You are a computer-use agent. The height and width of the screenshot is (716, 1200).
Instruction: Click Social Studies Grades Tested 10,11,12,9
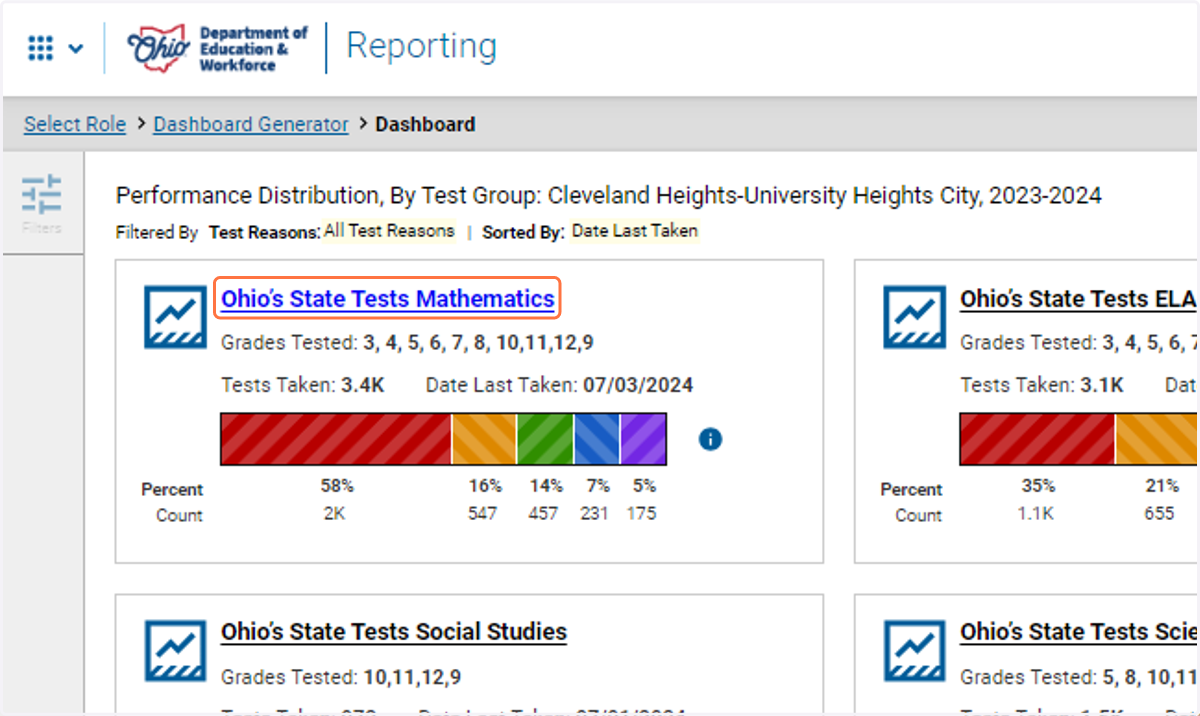341,677
